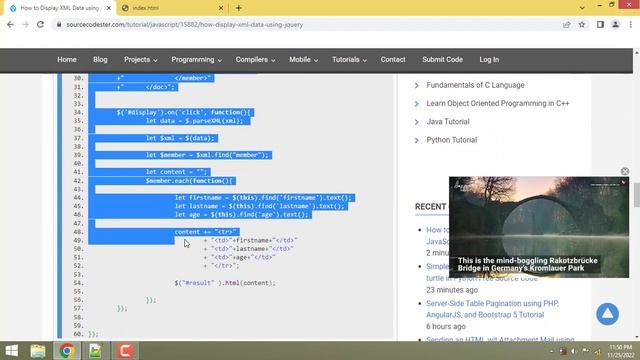Expand the Tutorials dropdown menu
The image size is (640, 360).
(349, 60)
